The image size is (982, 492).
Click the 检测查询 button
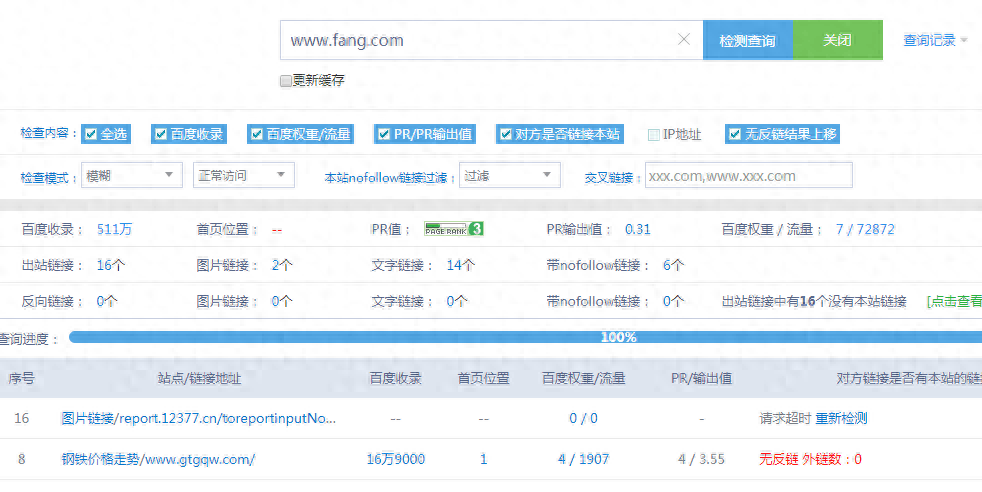[x=747, y=41]
